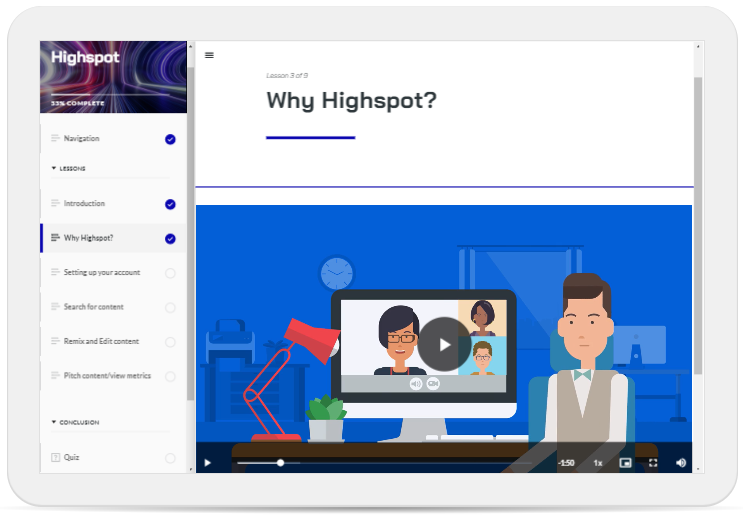Screen dimensions: 743x517
Task: Click the -1:50 remaining time readout
Action: tap(566, 463)
